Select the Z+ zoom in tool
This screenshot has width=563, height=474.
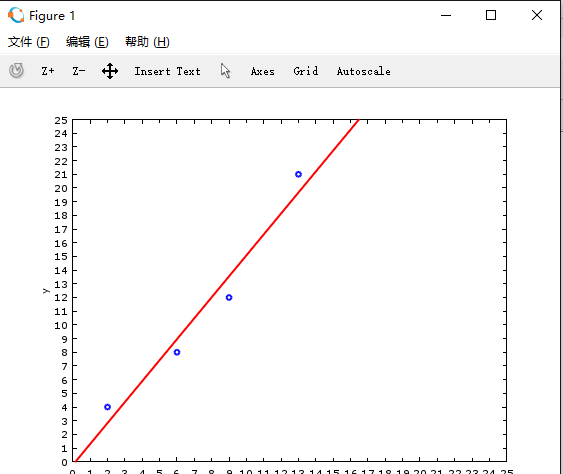pyautogui.click(x=48, y=71)
